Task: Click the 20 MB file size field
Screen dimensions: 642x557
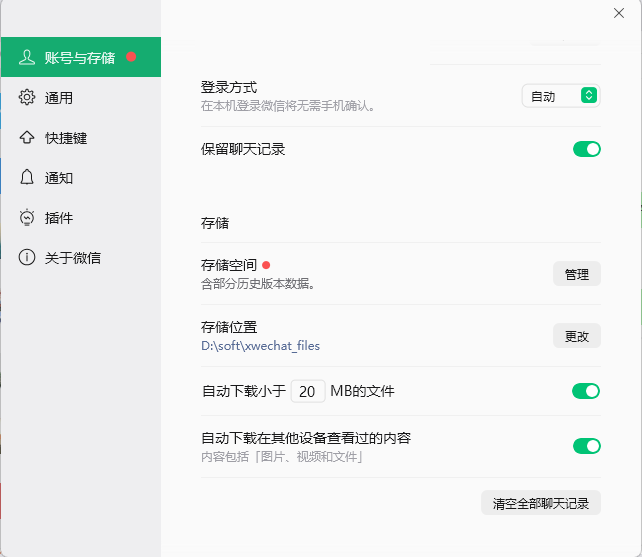Action: 308,391
